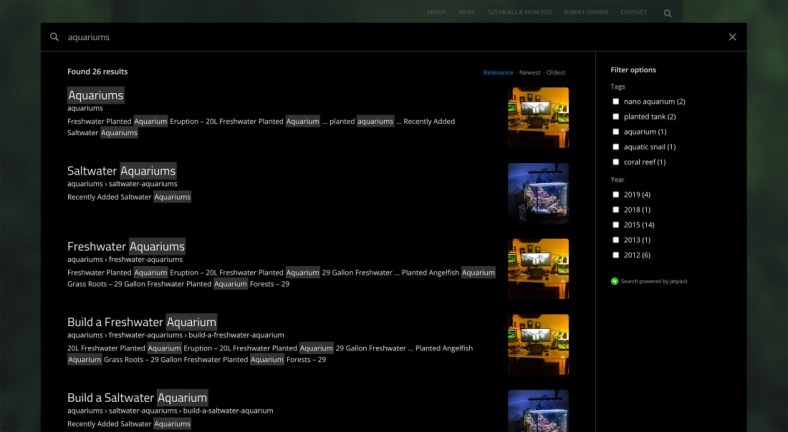This screenshot has height=432, width=788.
Task: Open Build a Freshwater Aquarium result
Action: pos(142,322)
